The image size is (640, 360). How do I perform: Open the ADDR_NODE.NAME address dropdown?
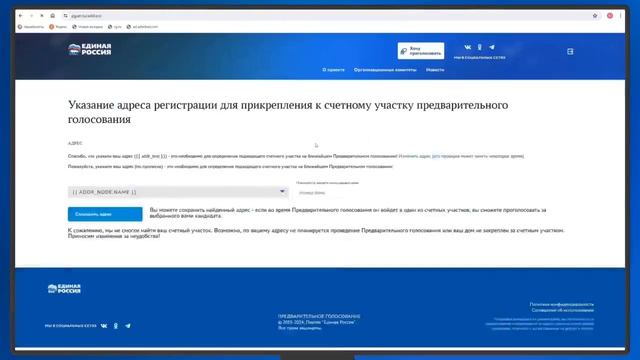coord(178,192)
